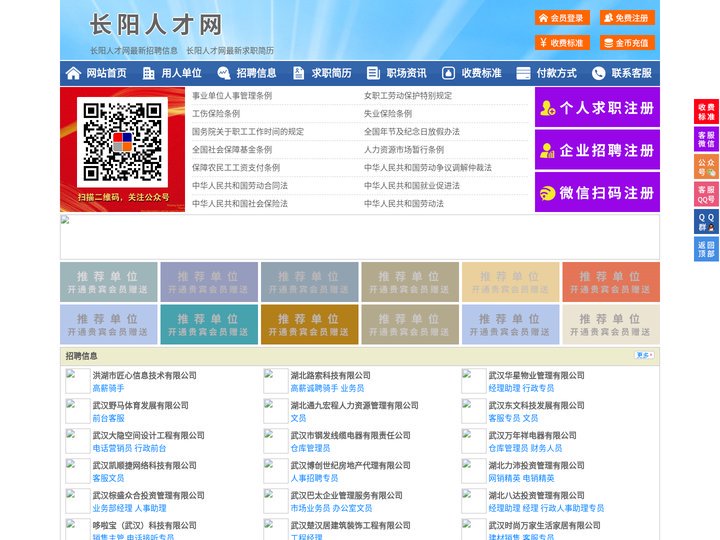
Task: Open 用人单位 navigation item
Action: (181, 73)
